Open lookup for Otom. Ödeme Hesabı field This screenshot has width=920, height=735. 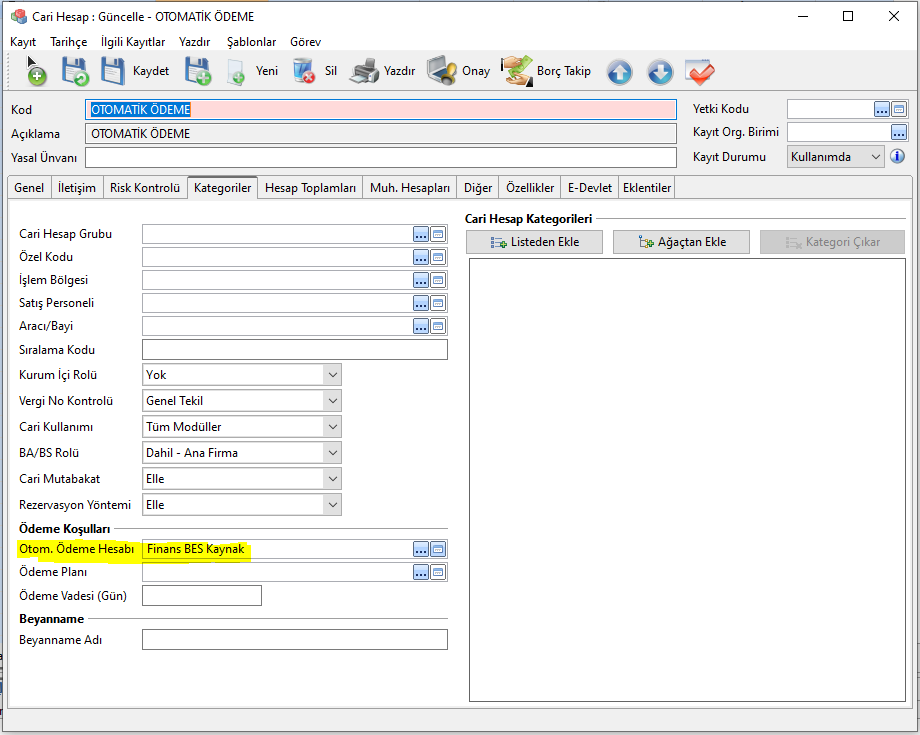tap(421, 549)
